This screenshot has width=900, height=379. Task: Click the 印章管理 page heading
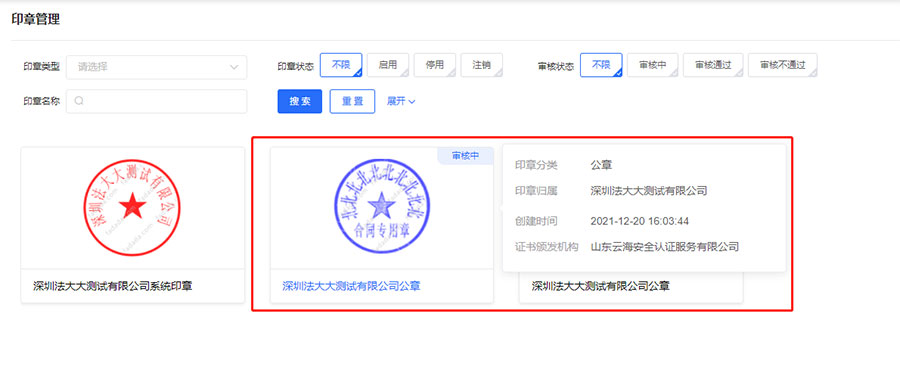coord(36,19)
